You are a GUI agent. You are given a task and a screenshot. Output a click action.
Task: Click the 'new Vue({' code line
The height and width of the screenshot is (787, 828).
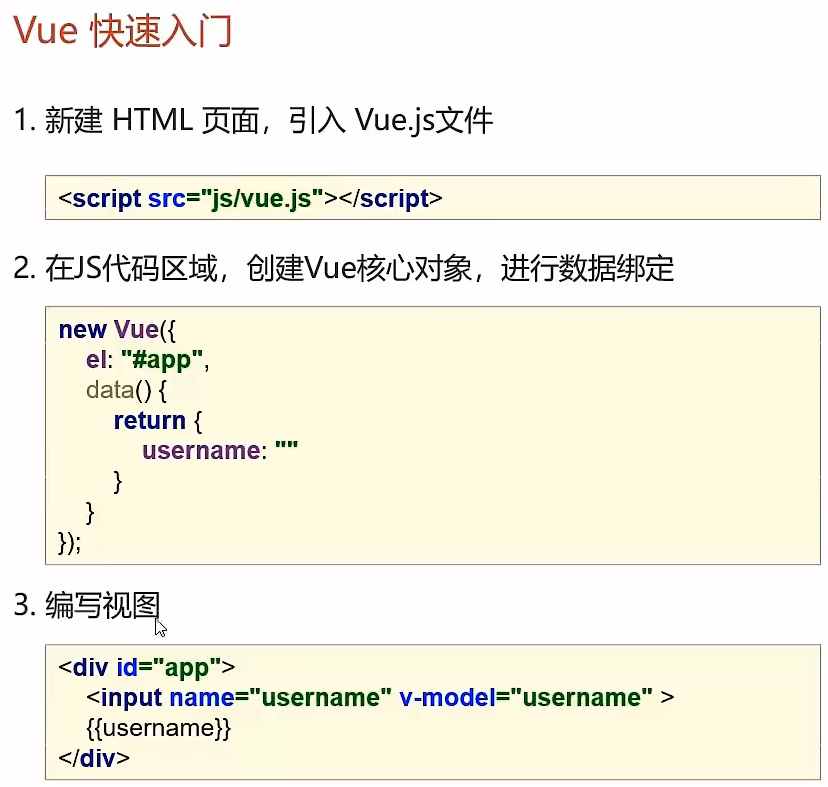(117, 330)
